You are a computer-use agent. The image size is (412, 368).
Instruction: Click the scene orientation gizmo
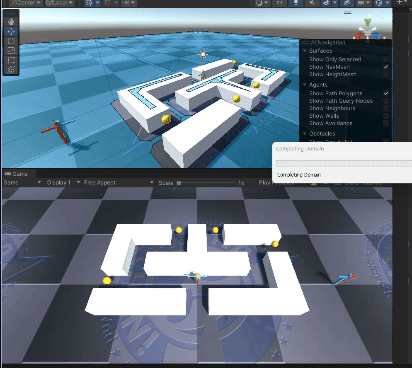[x=367, y=30]
